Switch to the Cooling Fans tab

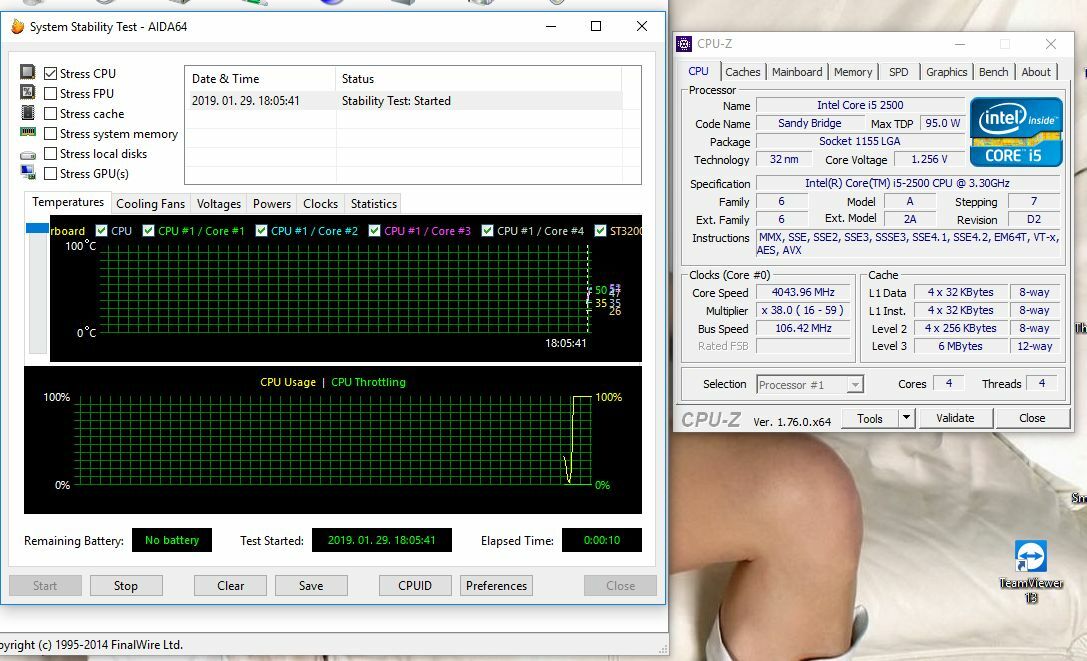pos(150,204)
